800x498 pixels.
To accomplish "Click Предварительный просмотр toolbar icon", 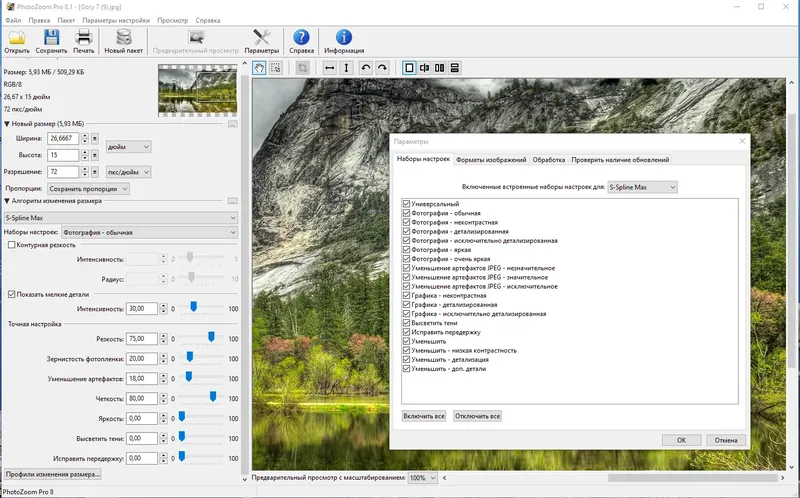I will tap(196, 41).
